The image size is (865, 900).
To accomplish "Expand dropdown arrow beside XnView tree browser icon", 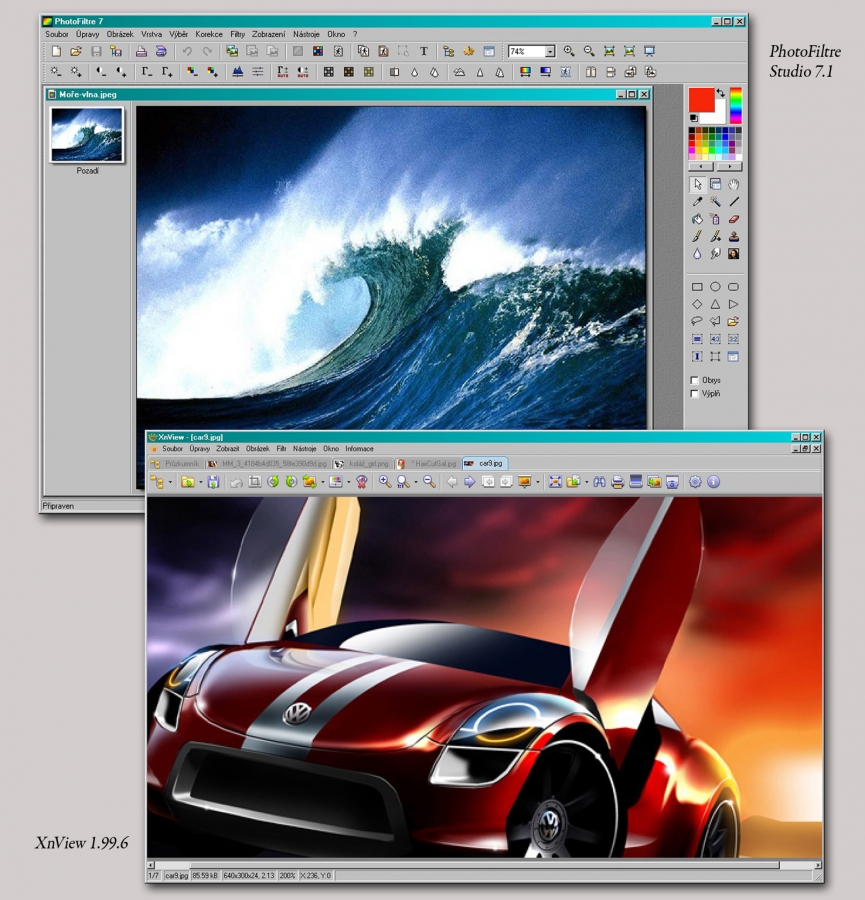I will (170, 483).
